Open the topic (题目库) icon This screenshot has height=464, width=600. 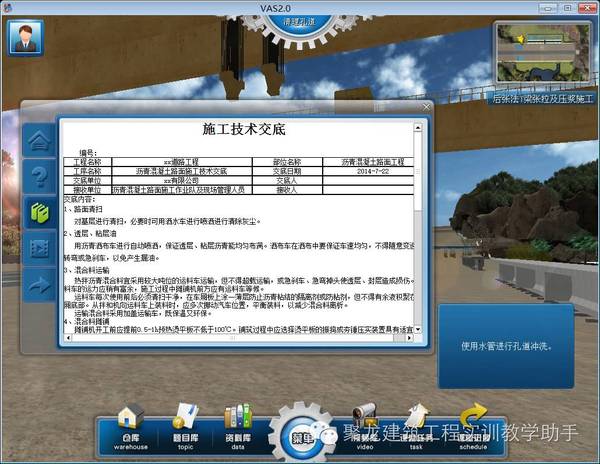[184, 424]
